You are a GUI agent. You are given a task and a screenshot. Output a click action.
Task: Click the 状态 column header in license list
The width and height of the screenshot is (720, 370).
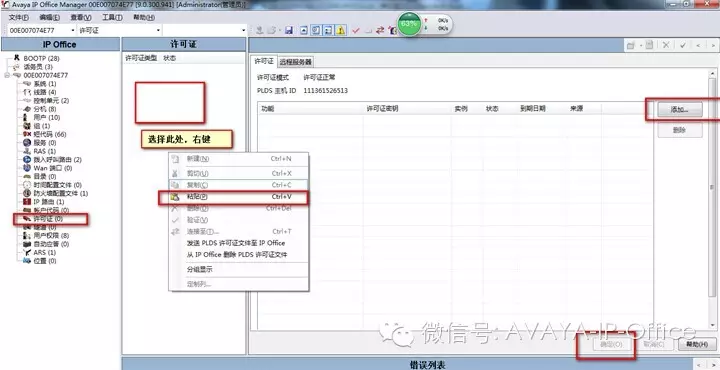click(169, 58)
